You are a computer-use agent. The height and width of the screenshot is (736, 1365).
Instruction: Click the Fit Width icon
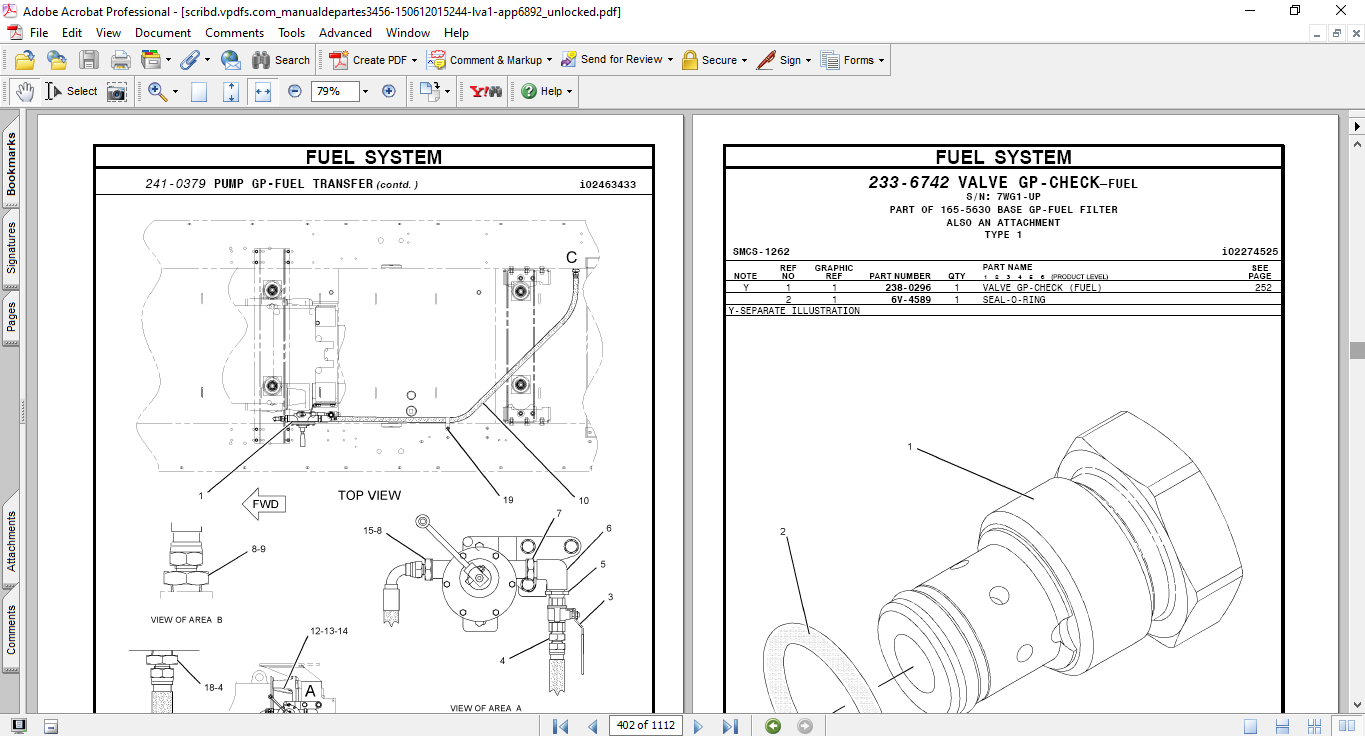[263, 91]
